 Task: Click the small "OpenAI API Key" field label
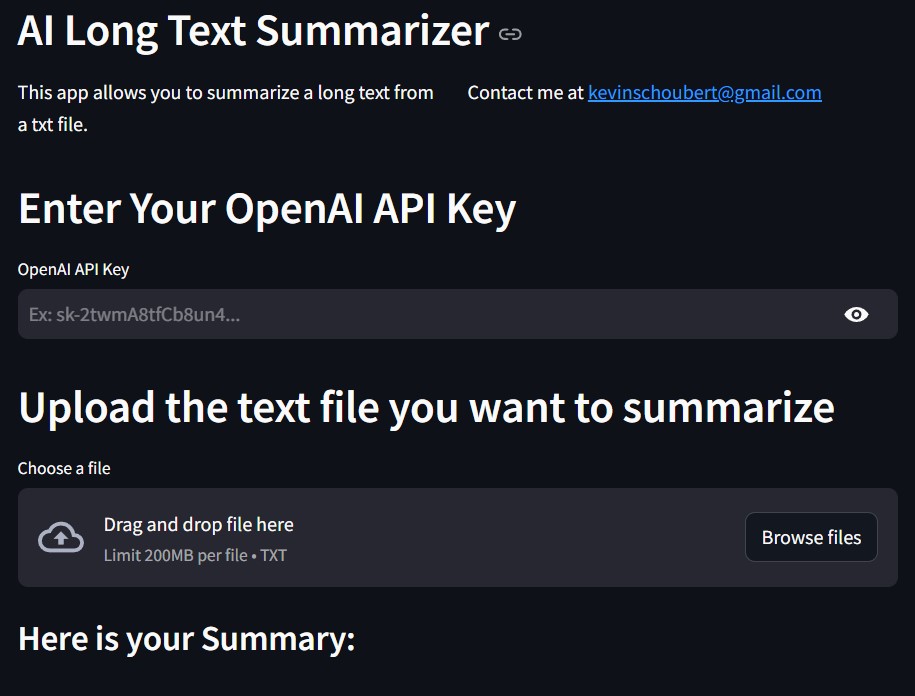tap(73, 269)
